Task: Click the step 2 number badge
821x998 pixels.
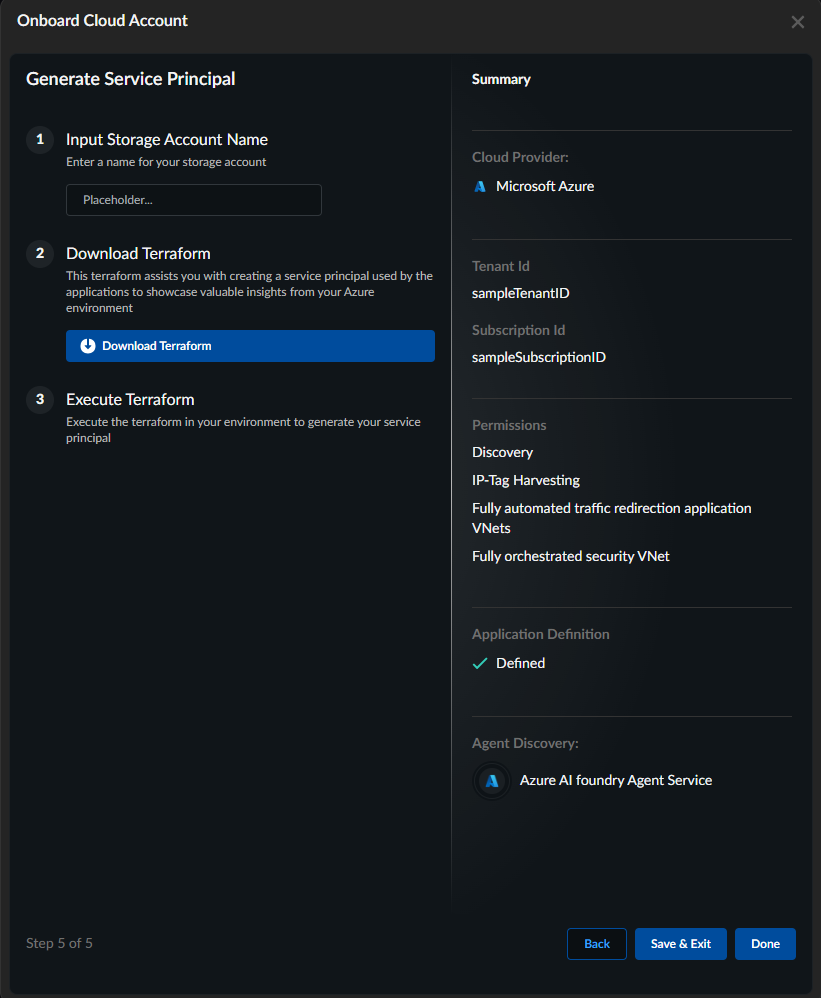Action: [x=40, y=254]
